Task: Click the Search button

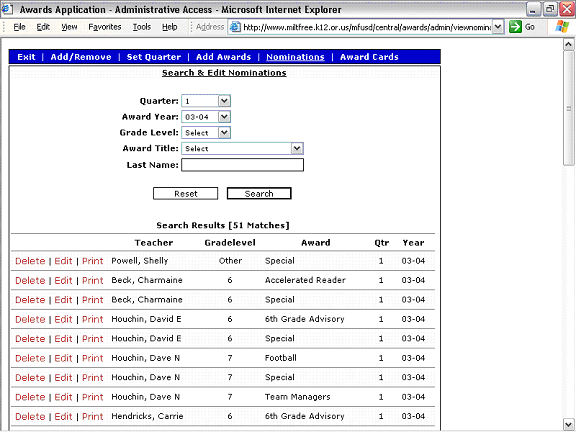Action: click(x=259, y=194)
